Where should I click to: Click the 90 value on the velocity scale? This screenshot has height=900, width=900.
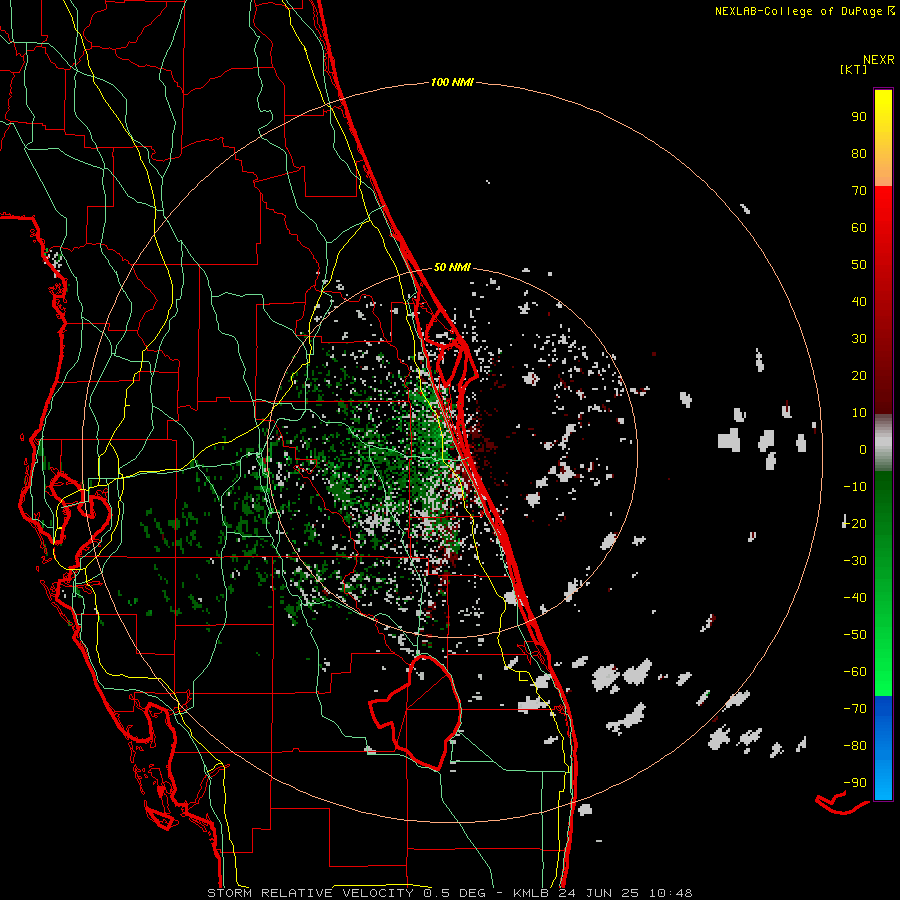point(859,117)
